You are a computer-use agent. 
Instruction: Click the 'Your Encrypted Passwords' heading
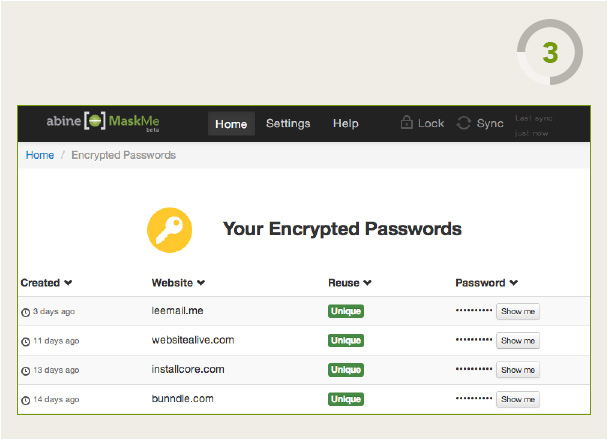point(342,229)
